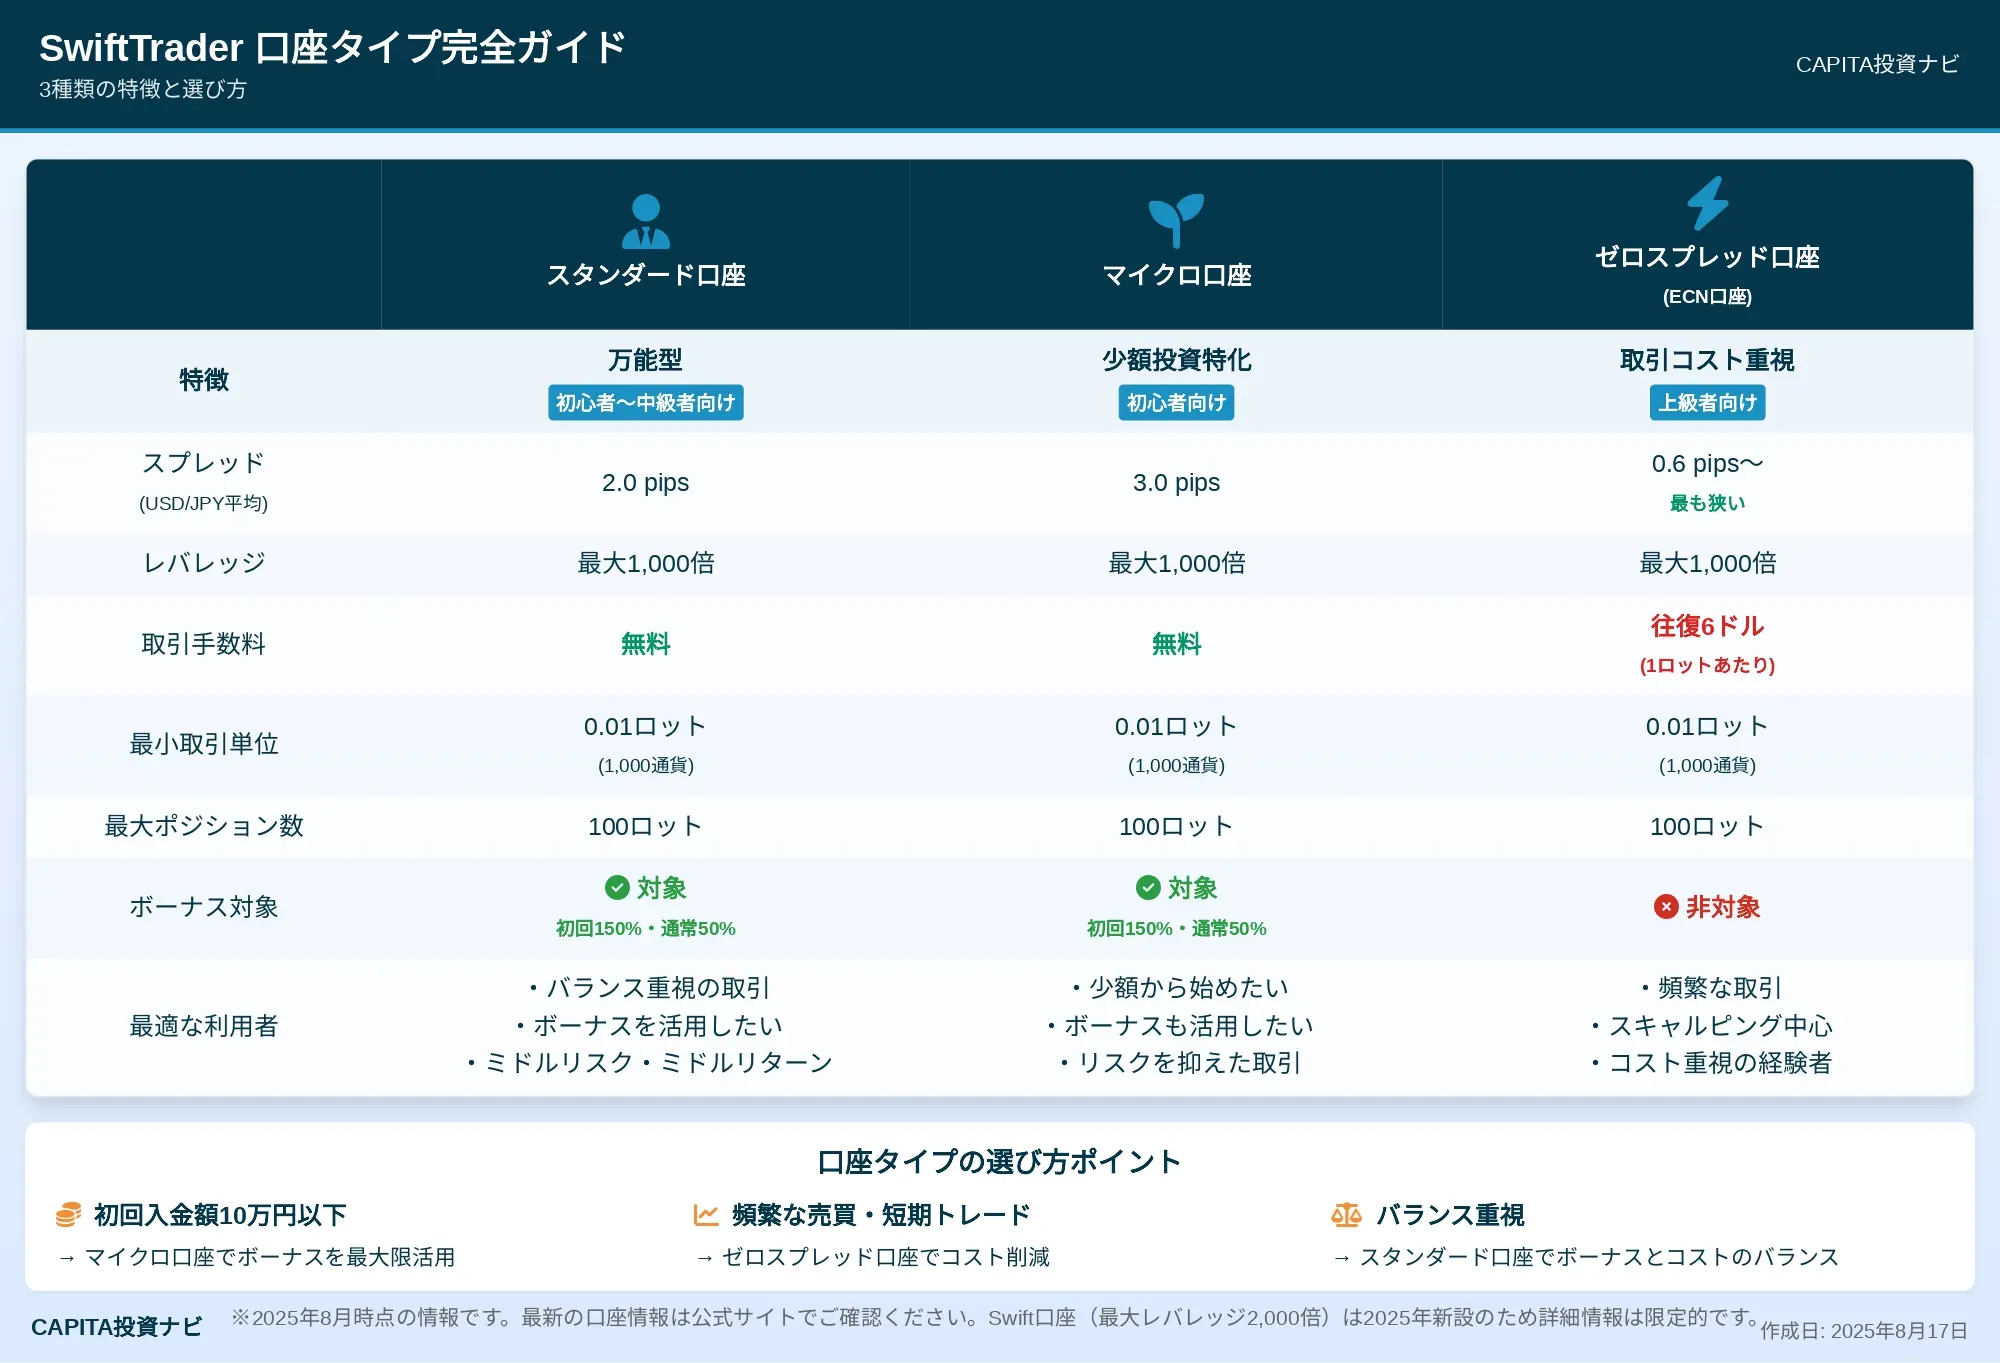The image size is (2000, 1363).
Task: Click the 取引コスト重視 feature heading
Action: click(x=1707, y=360)
